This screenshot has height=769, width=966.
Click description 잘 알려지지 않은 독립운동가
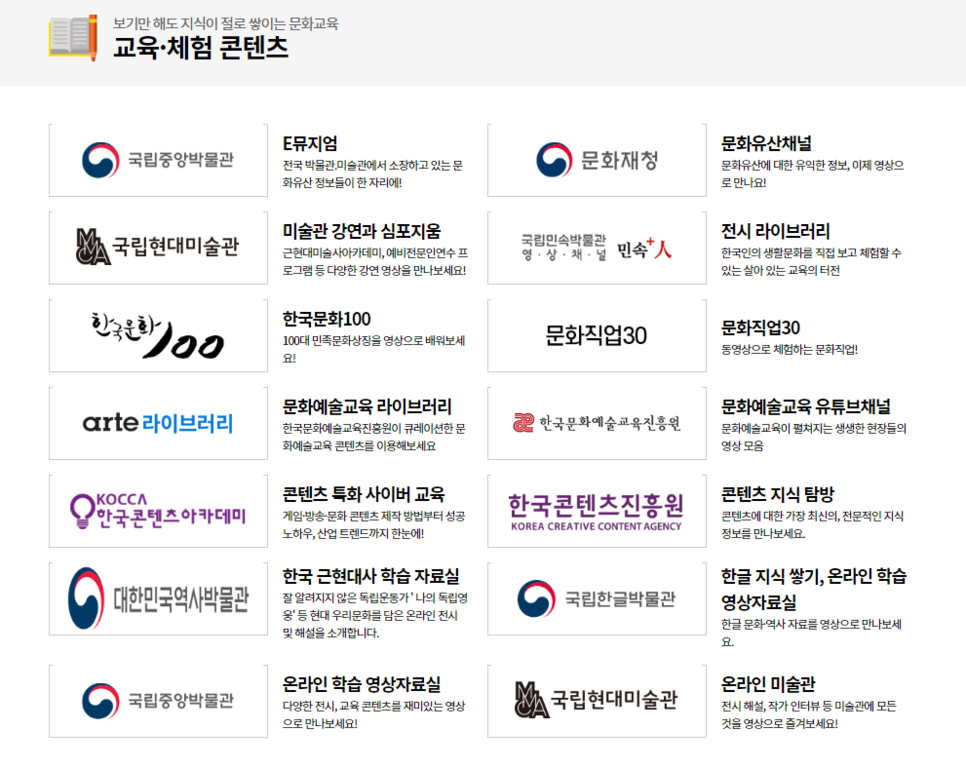375,615
